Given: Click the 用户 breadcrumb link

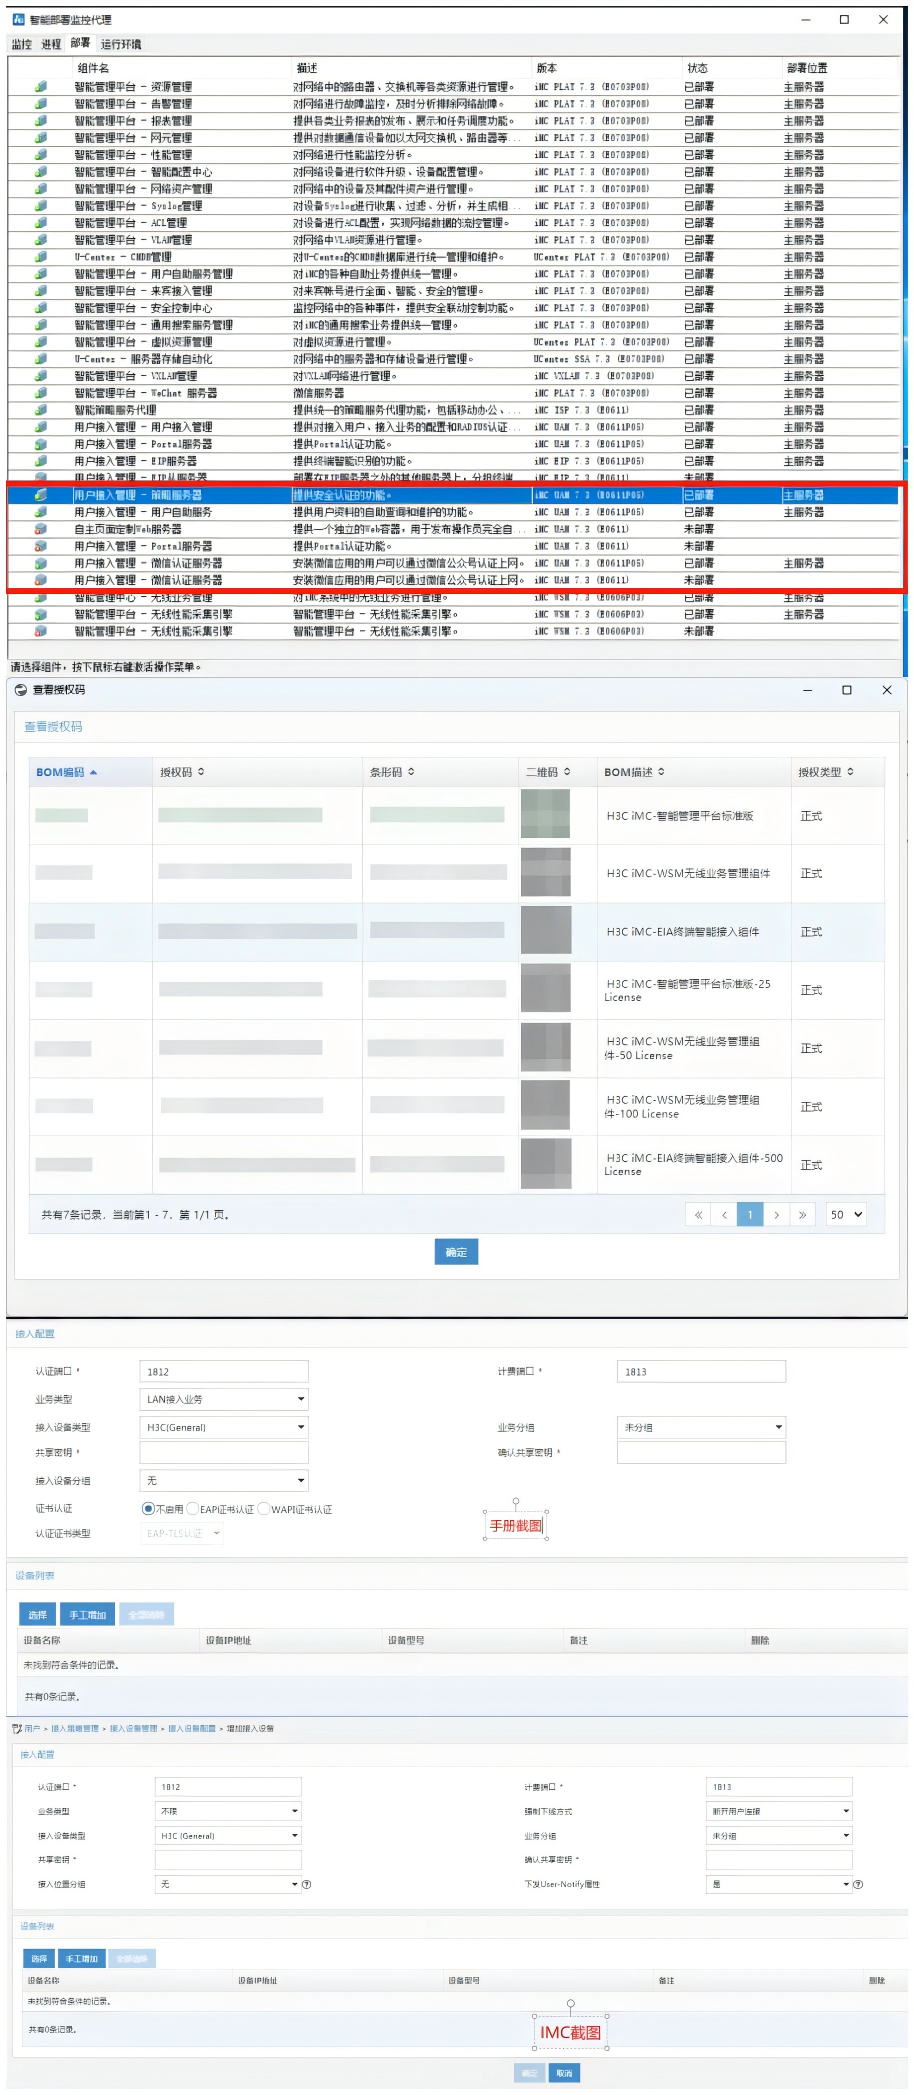Looking at the screenshot, I should click(33, 1728).
